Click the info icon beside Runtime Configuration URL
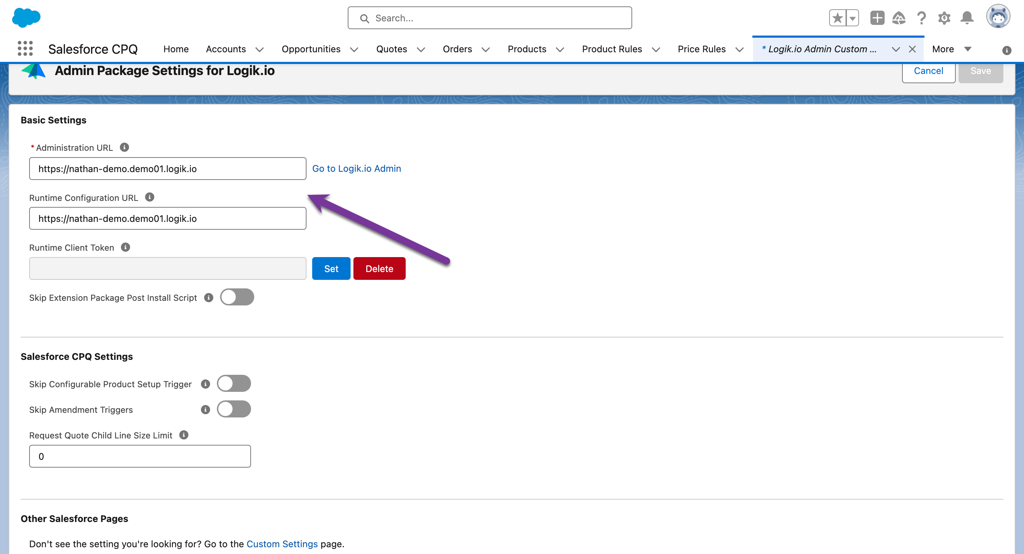Screen dimensions: 1024x554 point(150,197)
